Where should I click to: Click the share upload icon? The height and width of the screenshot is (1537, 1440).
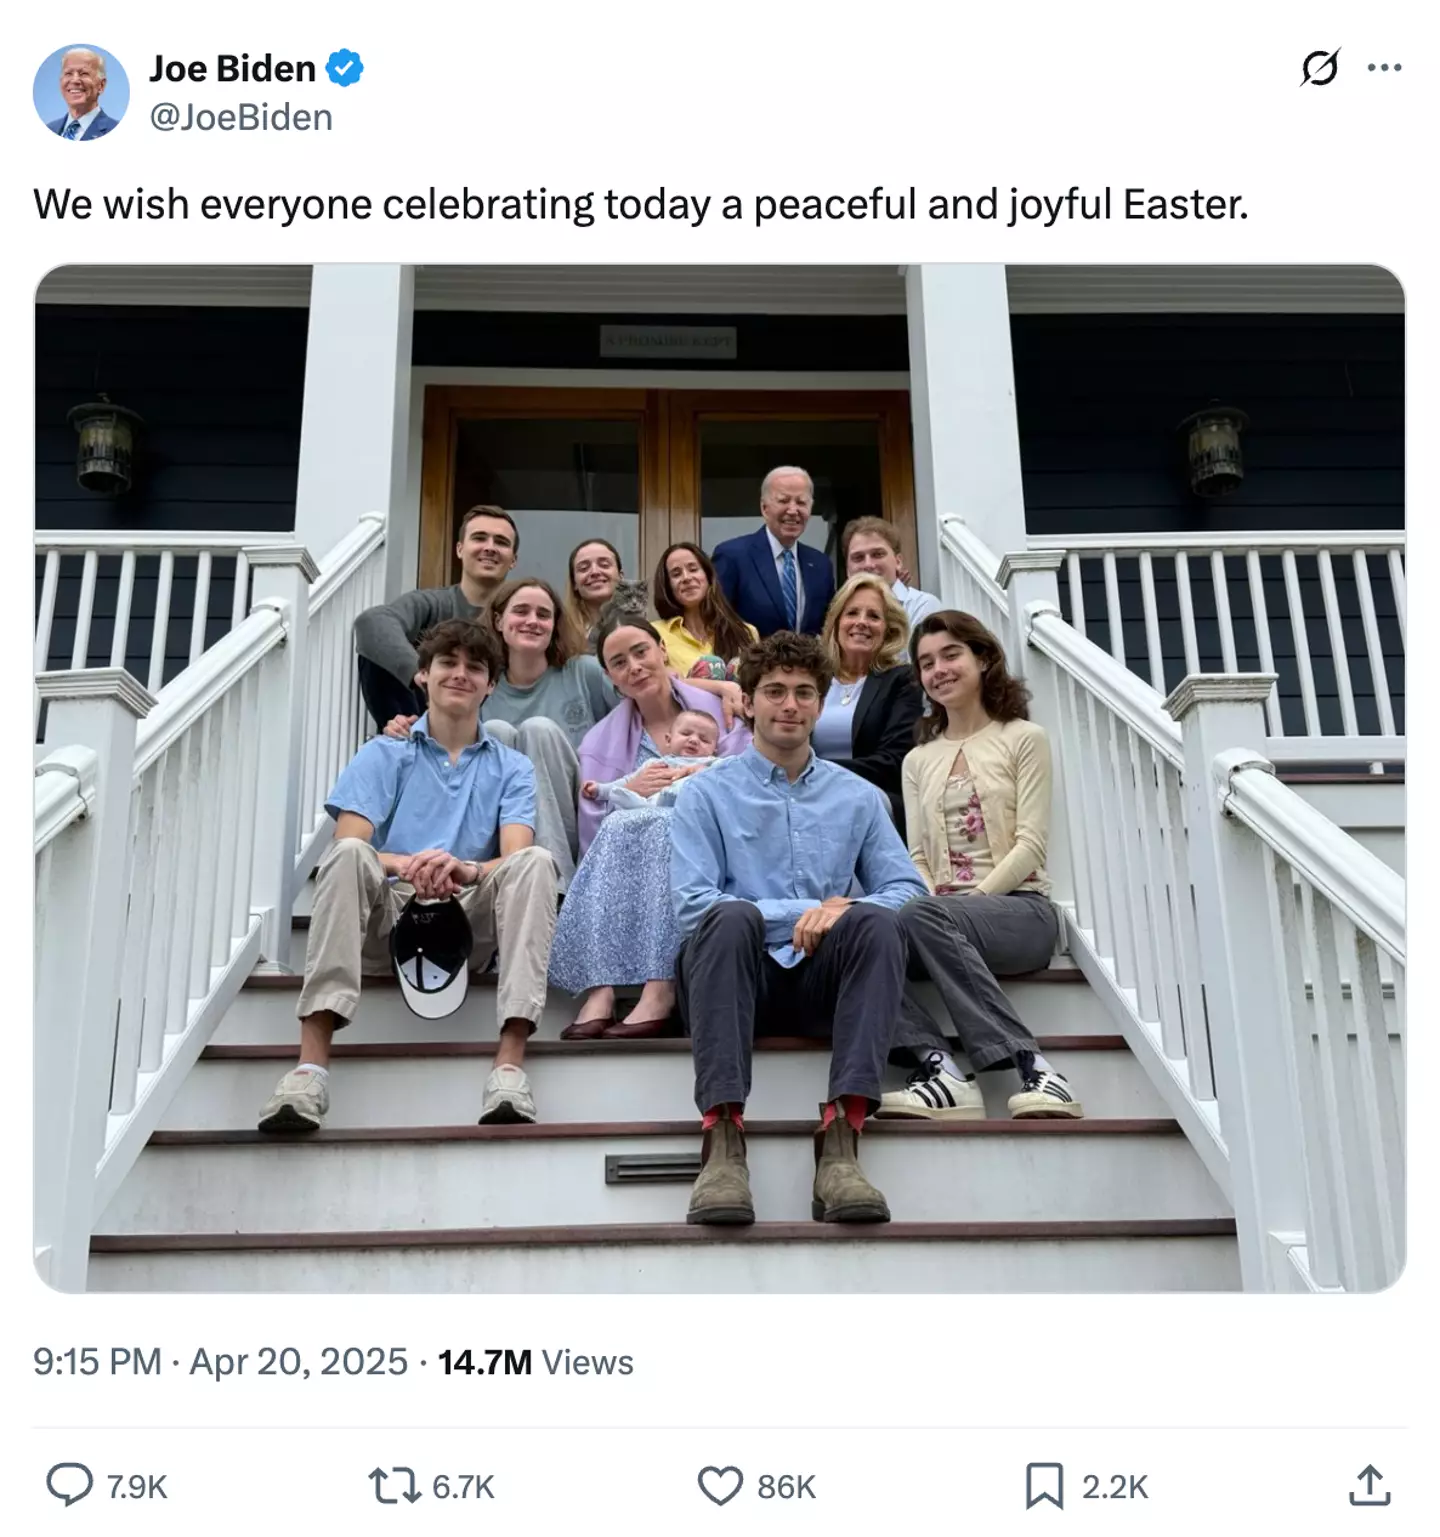click(1369, 1485)
